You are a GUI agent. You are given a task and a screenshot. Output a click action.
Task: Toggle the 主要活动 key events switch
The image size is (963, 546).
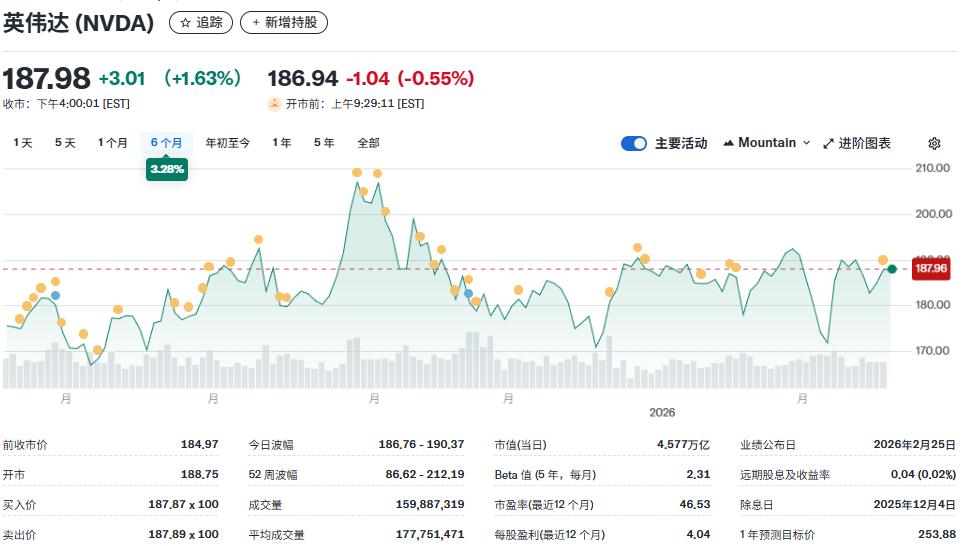pos(634,143)
